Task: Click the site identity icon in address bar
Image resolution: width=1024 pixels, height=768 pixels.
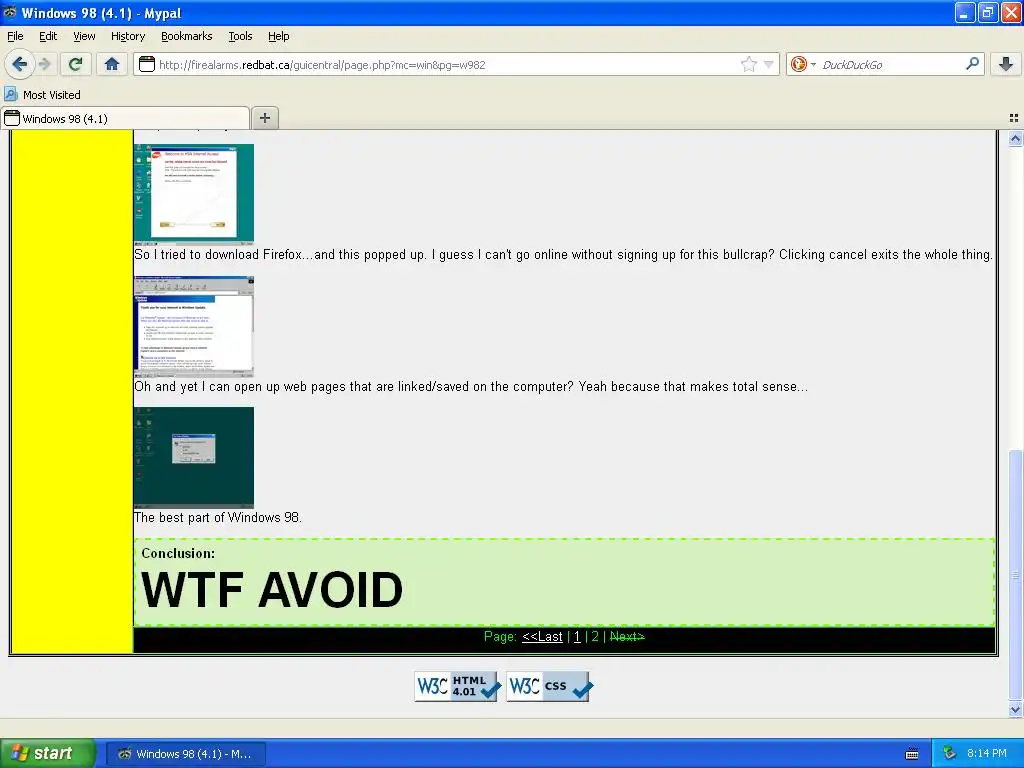Action: (147, 64)
